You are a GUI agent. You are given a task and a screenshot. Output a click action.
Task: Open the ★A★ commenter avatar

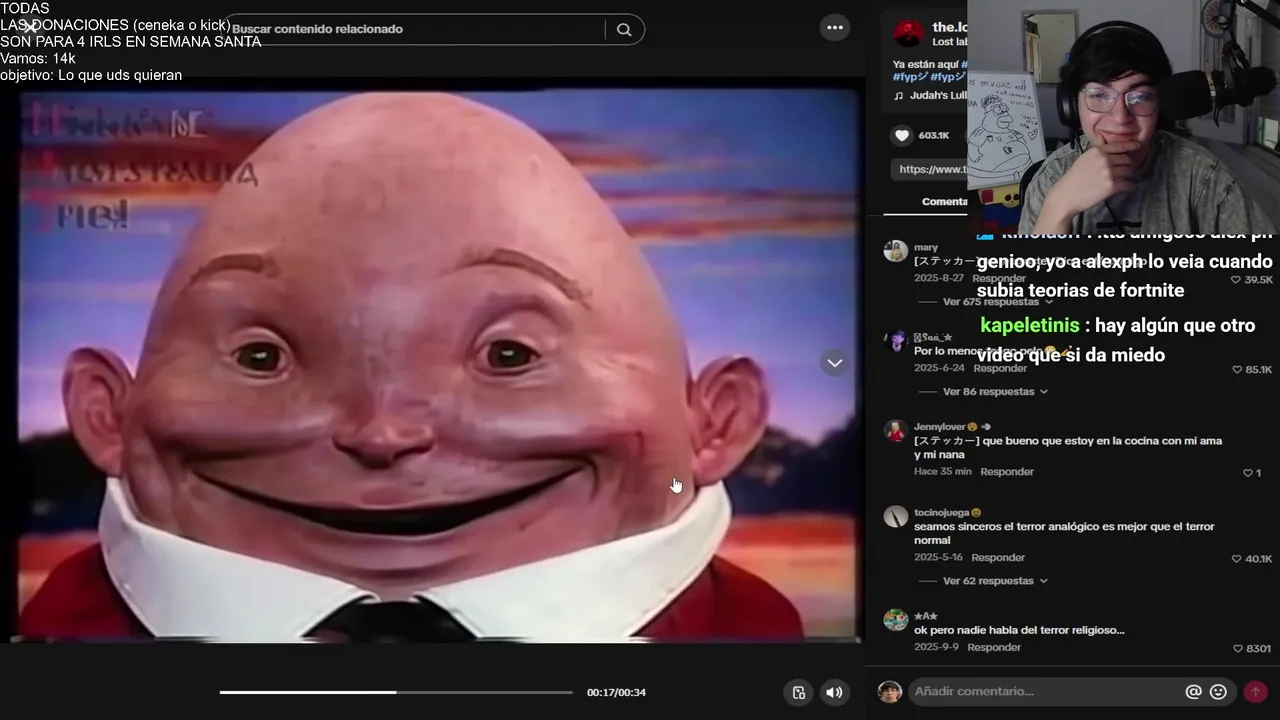(895, 619)
